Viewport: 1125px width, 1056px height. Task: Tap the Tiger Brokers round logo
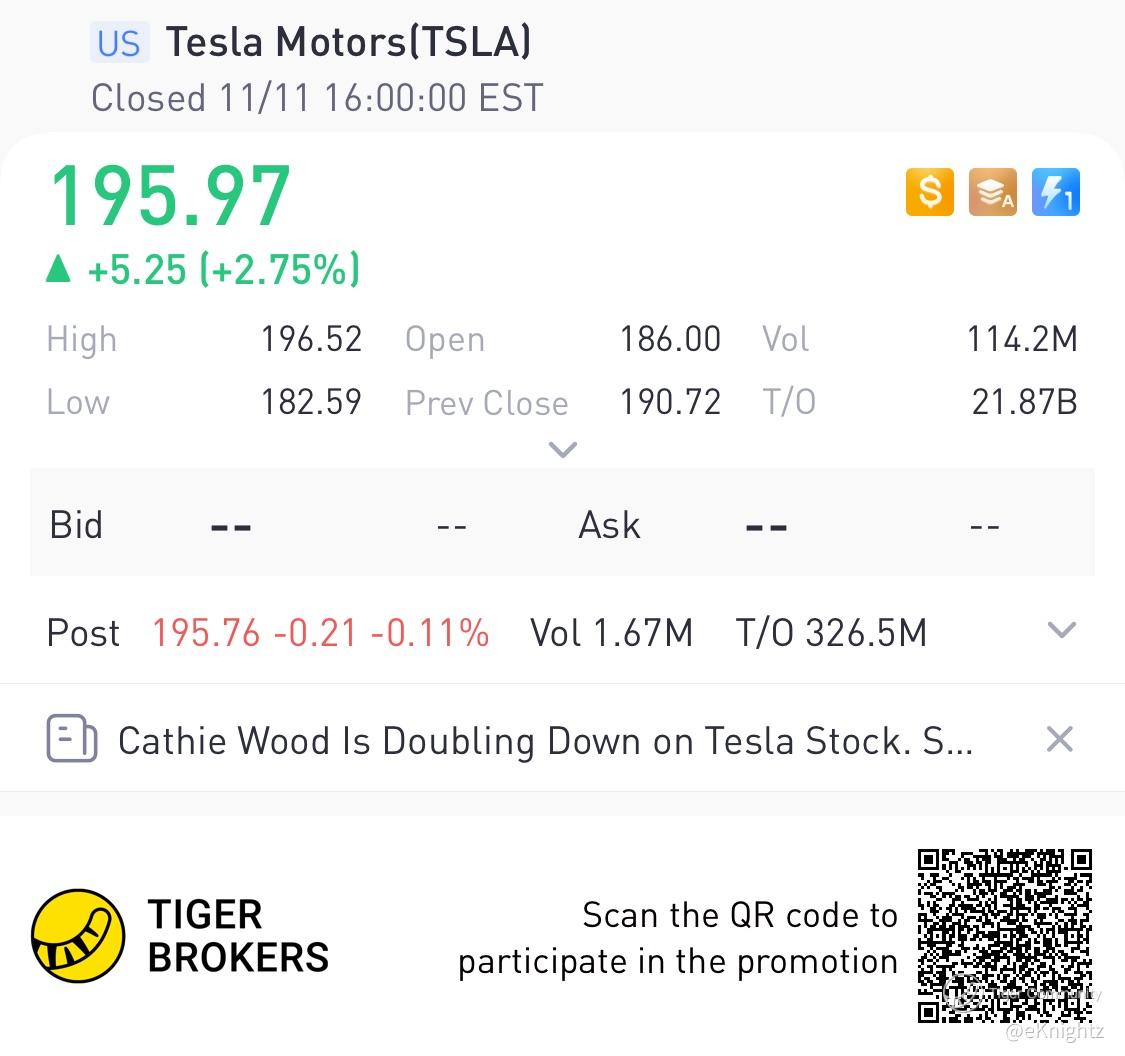pos(78,935)
